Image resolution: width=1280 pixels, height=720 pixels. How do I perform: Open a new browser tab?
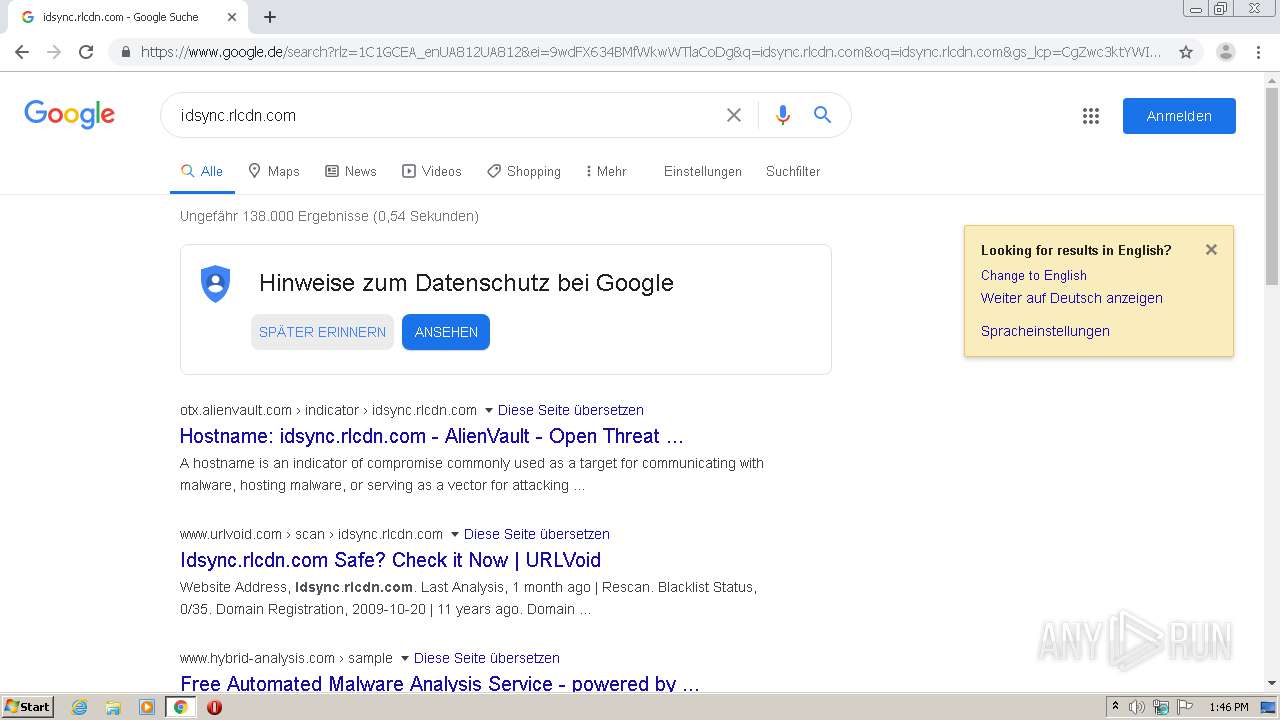coord(270,17)
